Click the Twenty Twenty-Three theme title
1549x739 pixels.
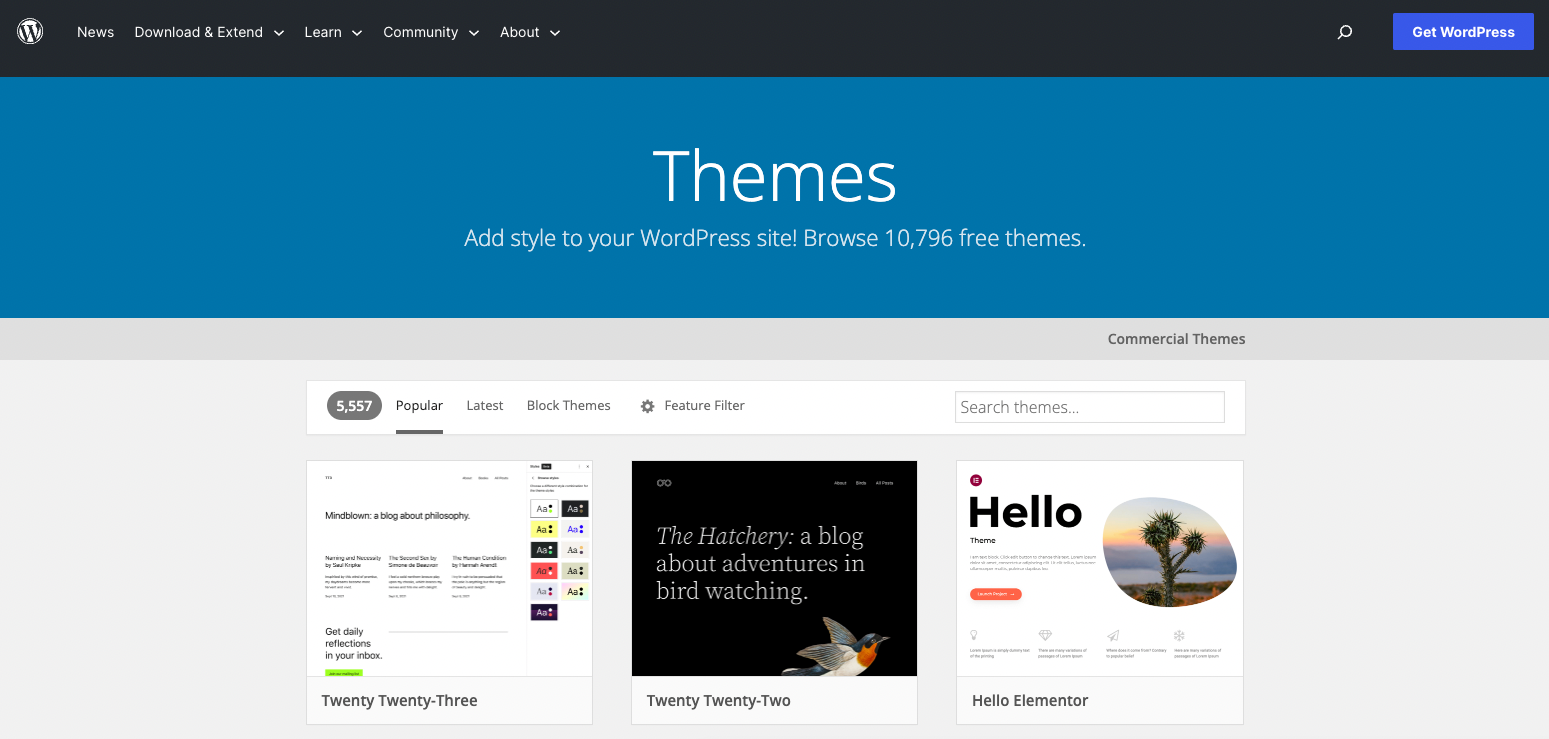[399, 700]
